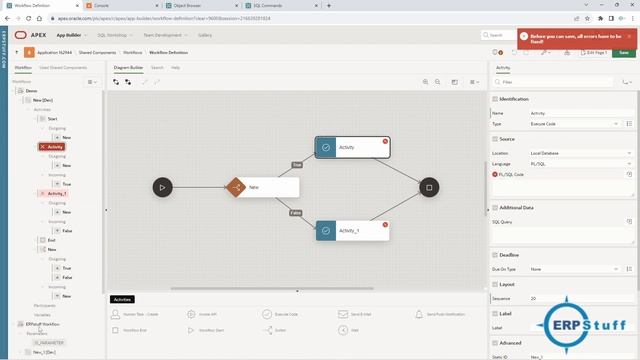Collapse the Source section
This screenshot has height=360, width=640.
pos(495,139)
